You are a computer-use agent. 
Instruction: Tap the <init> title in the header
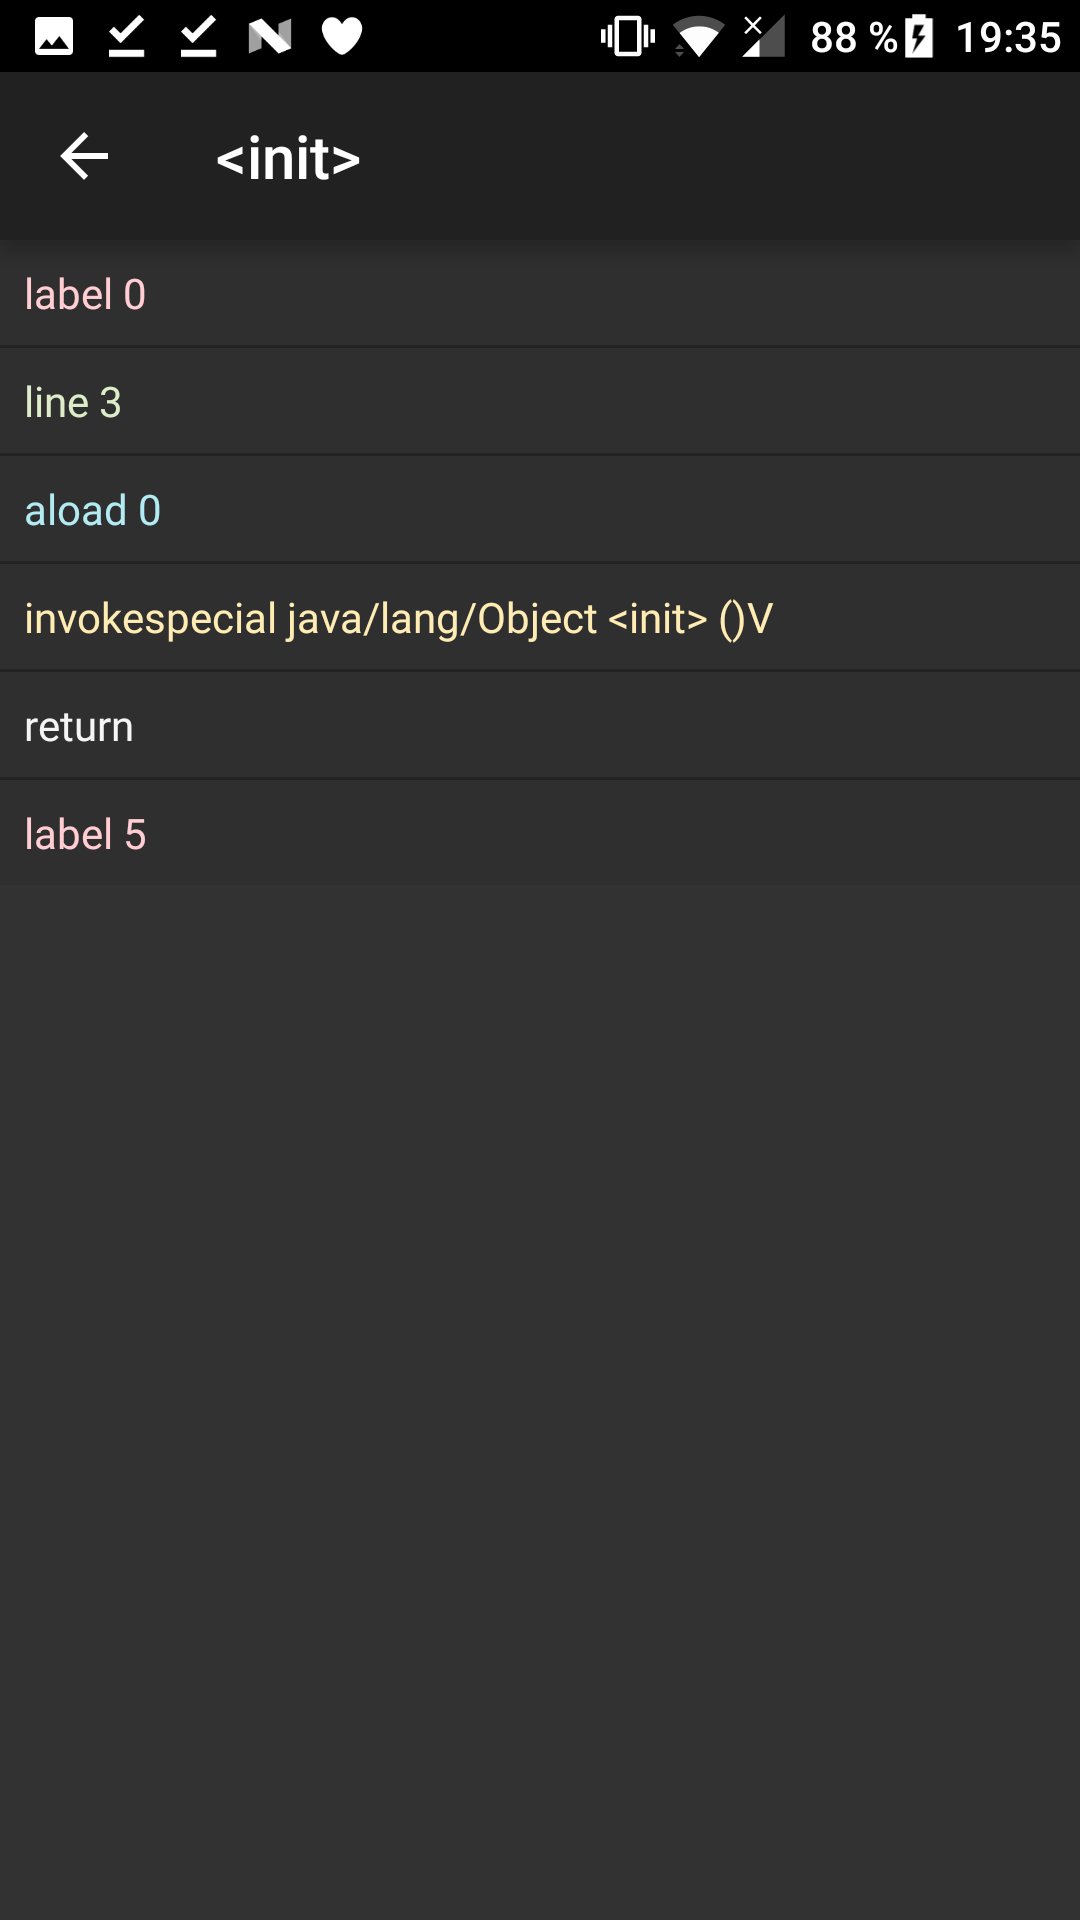point(288,159)
